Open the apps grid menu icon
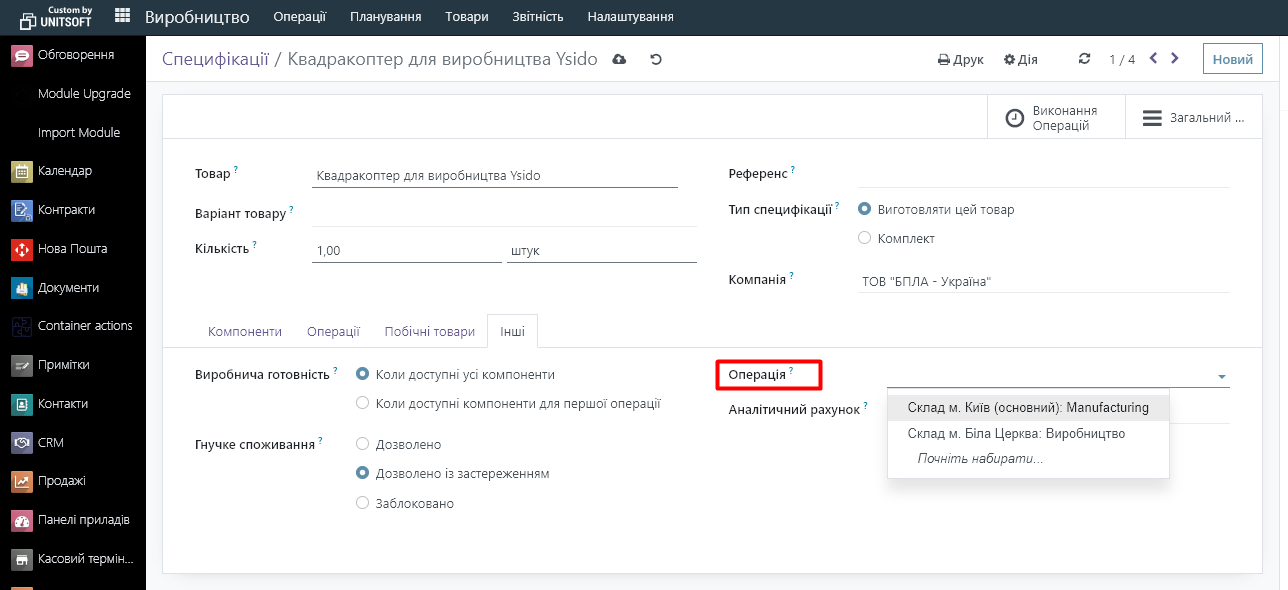1288x590 pixels. (122, 16)
